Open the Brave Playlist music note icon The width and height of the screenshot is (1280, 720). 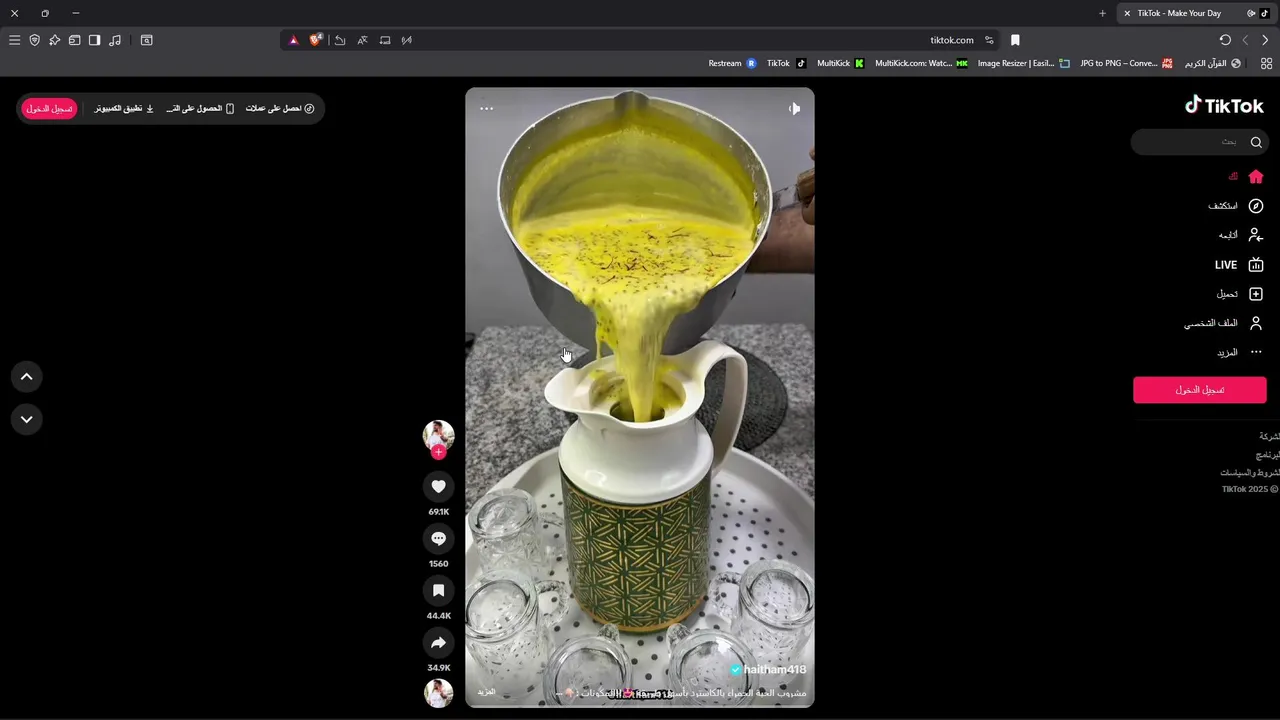[115, 40]
